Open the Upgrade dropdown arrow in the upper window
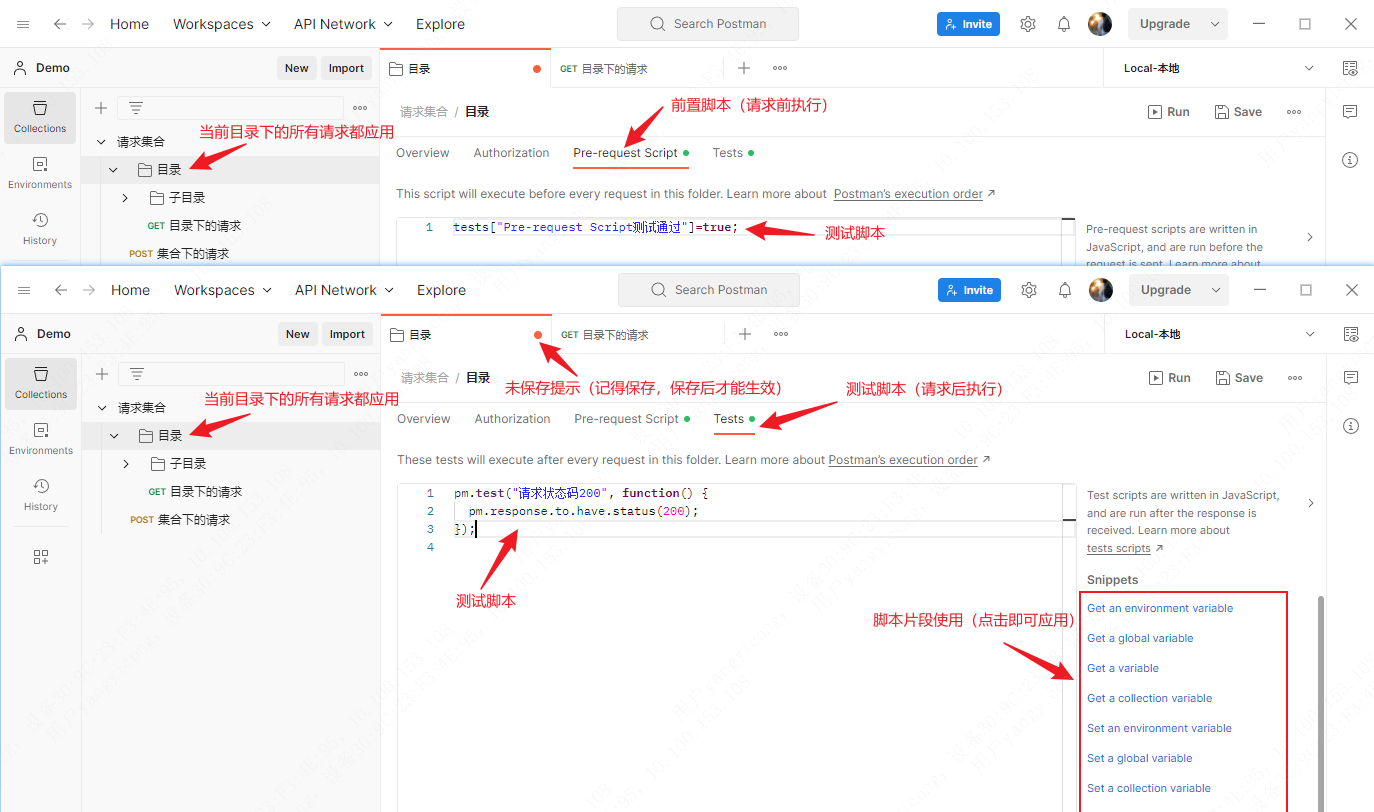The width and height of the screenshot is (1374, 812). [x=1216, y=24]
